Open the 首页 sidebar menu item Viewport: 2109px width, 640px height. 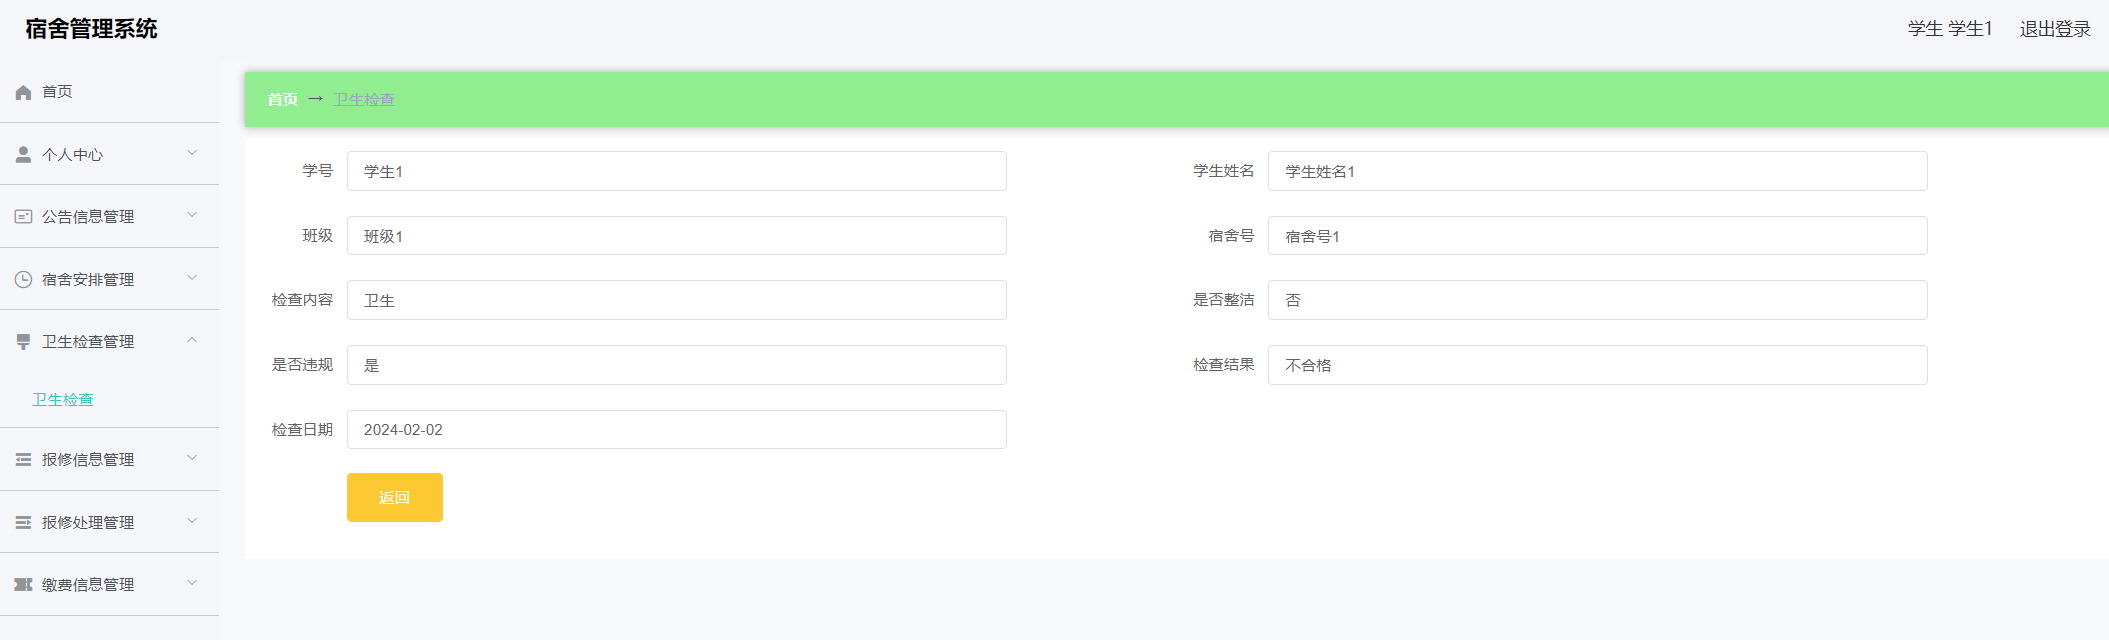pos(109,92)
